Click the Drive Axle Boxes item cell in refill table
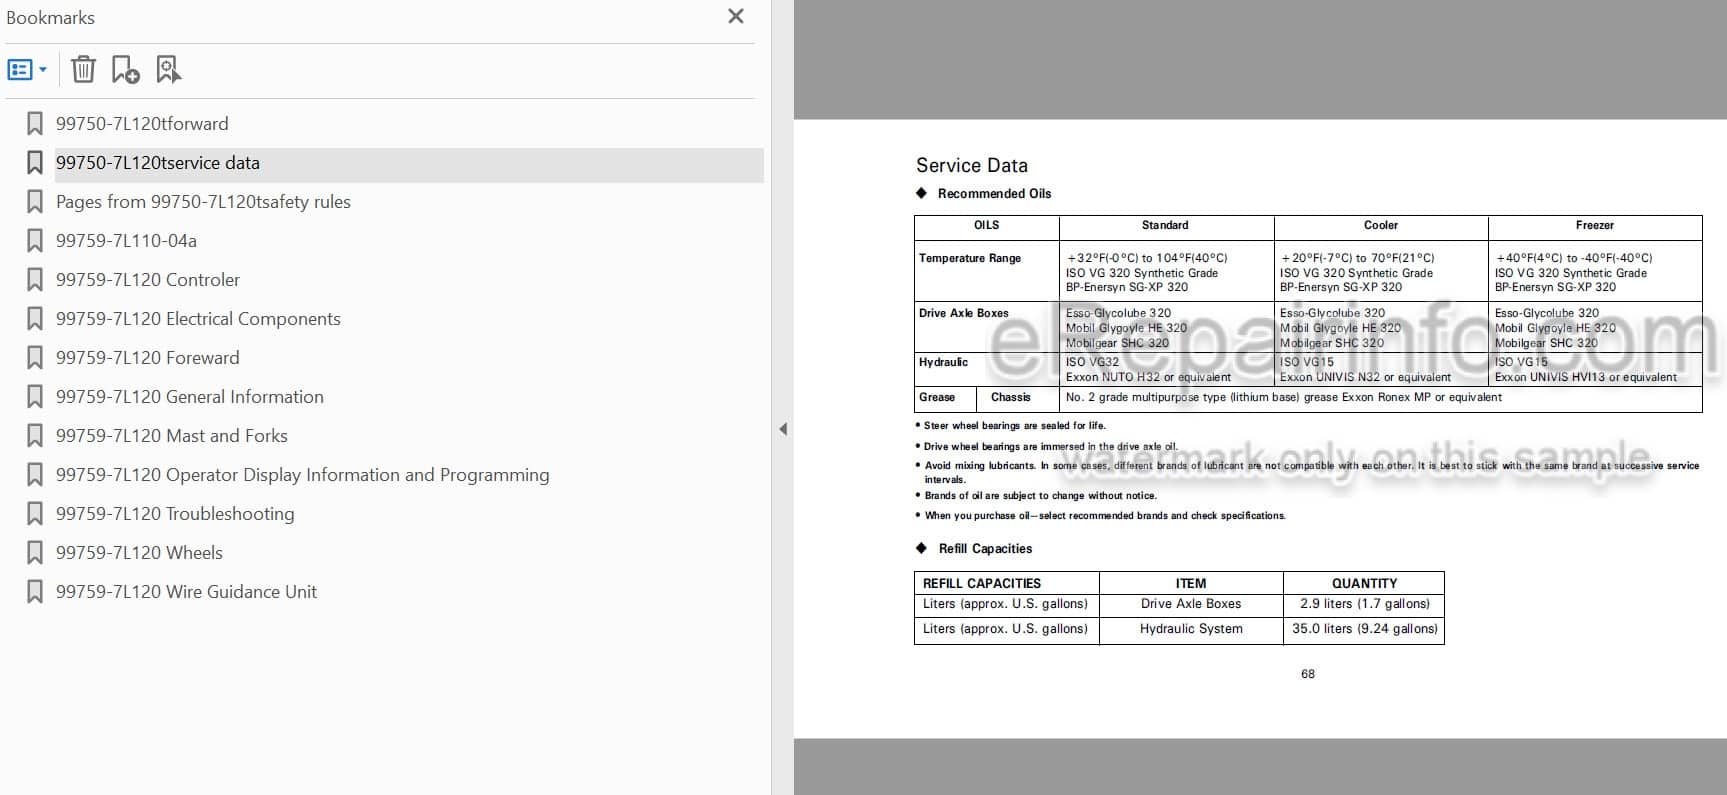 pyautogui.click(x=1191, y=604)
